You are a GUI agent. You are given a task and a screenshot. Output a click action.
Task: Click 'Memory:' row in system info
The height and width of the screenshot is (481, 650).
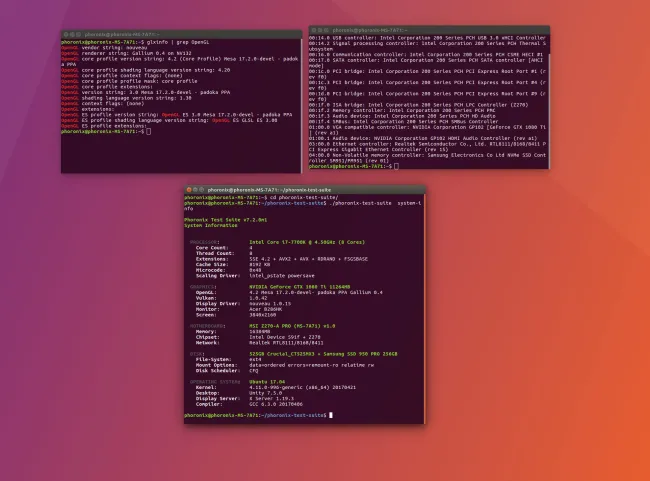pyautogui.click(x=233, y=332)
